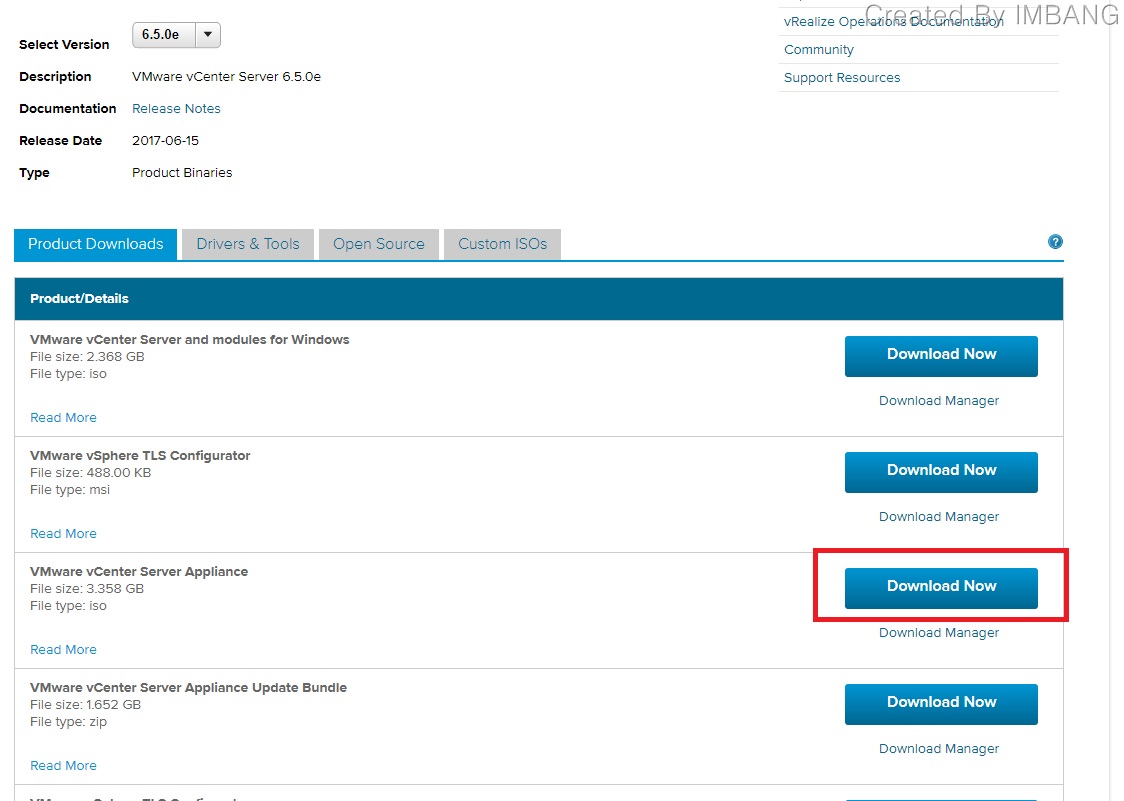Open Support Resources
1124x801 pixels.
pyautogui.click(x=841, y=77)
